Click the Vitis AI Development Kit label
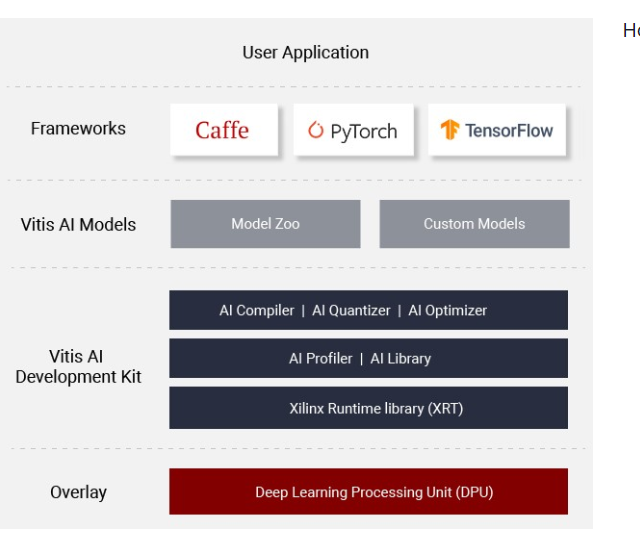This screenshot has width=640, height=556. click(x=78, y=367)
